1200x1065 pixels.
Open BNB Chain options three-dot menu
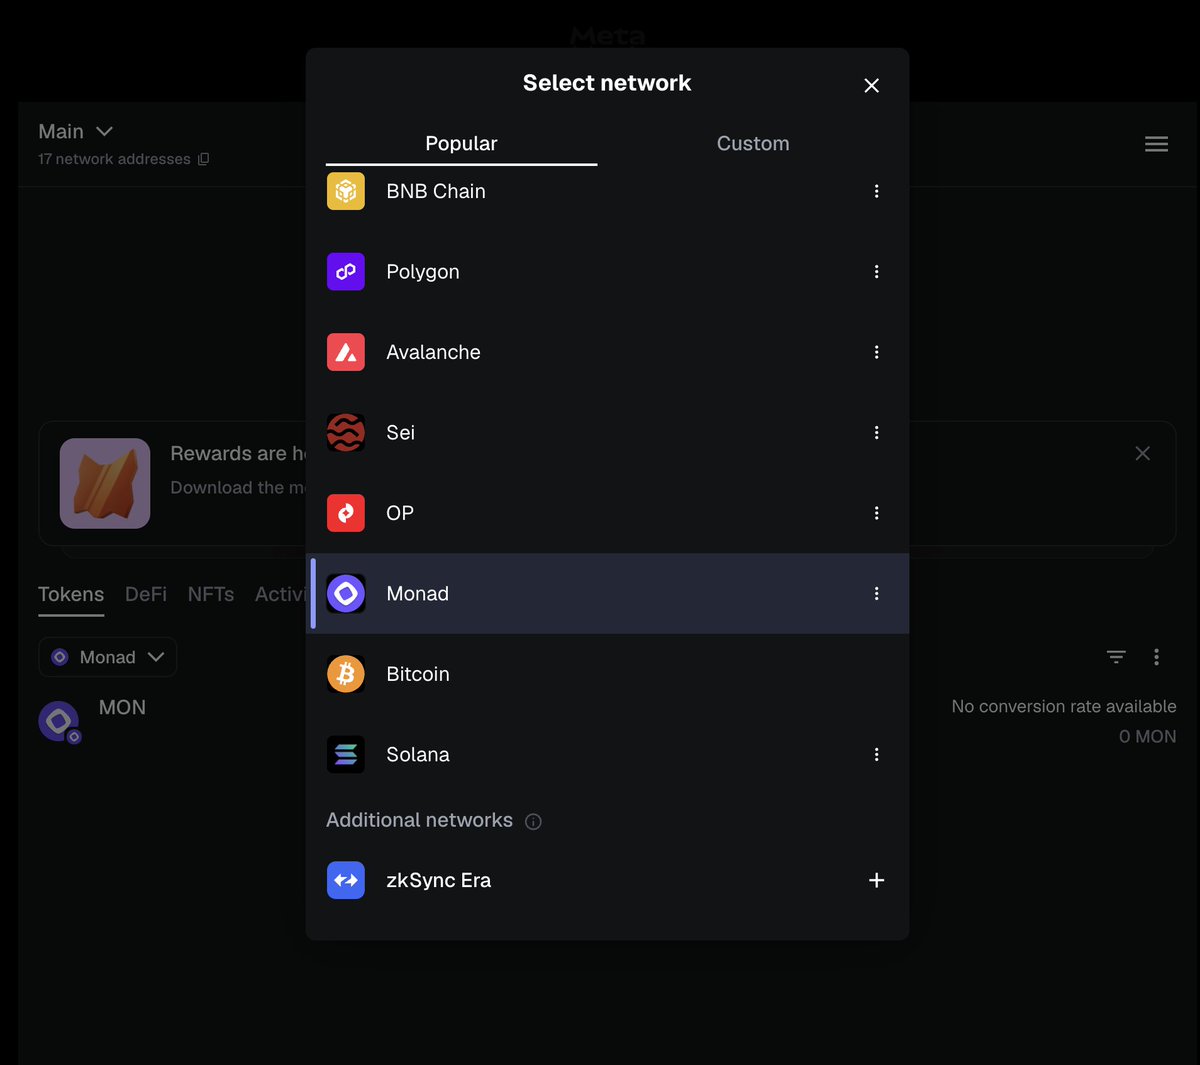877,191
